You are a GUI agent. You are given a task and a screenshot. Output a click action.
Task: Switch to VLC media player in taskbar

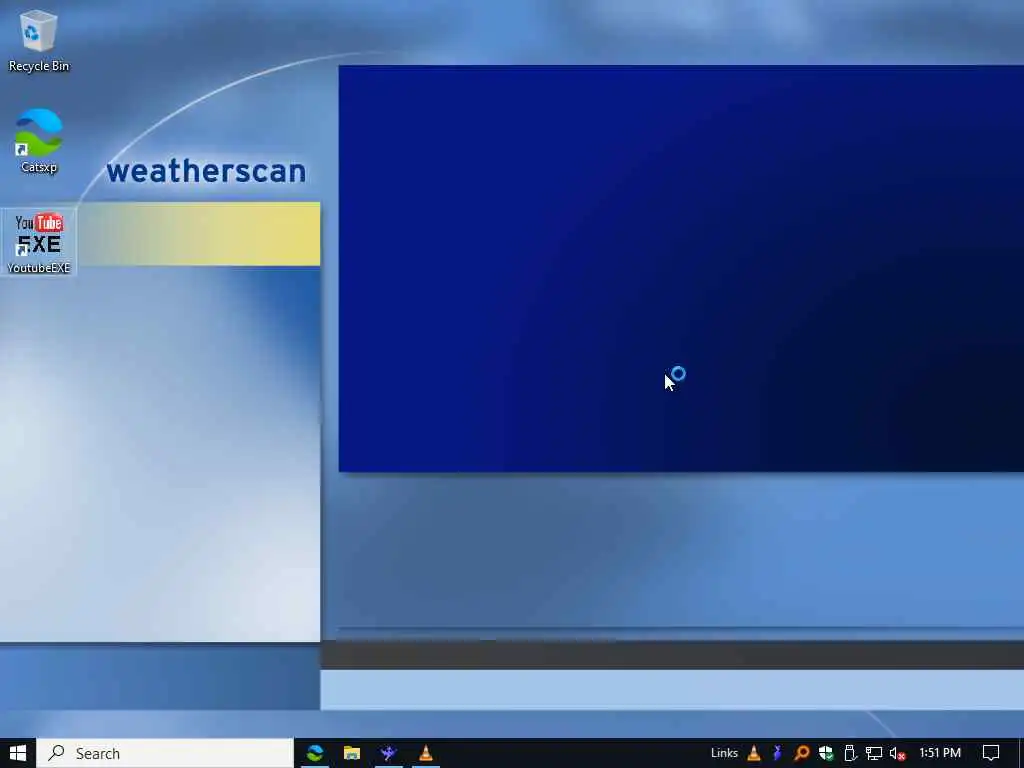426,753
